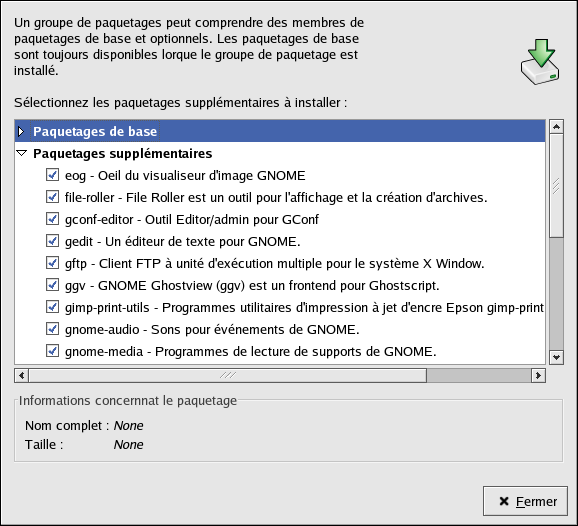Uncheck the eog package checkbox
Image resolution: width=578 pixels, height=526 pixels.
52,175
